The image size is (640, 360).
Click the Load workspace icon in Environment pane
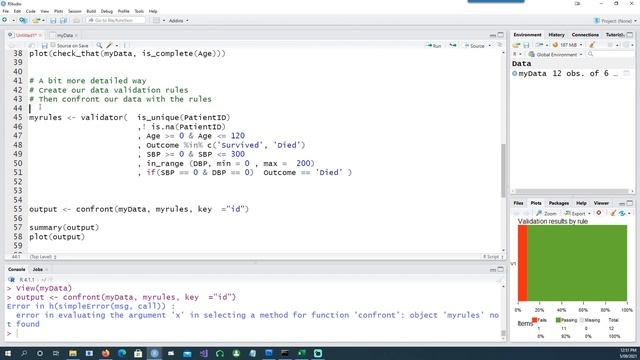[516, 45]
